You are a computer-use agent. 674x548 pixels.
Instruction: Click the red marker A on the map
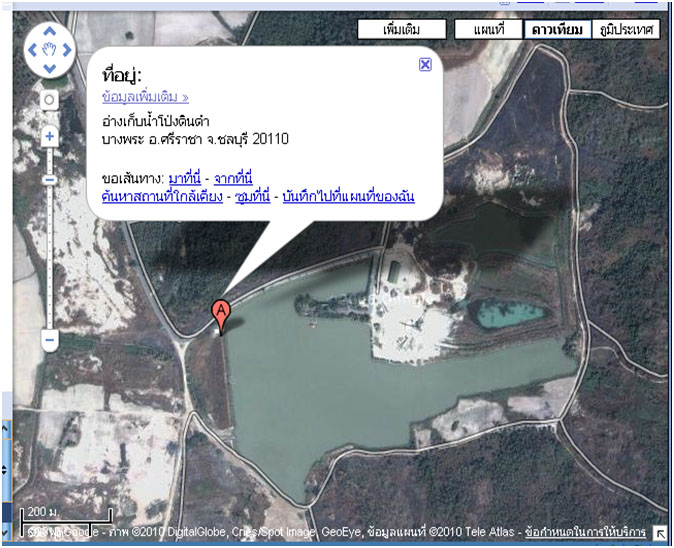tap(220, 314)
